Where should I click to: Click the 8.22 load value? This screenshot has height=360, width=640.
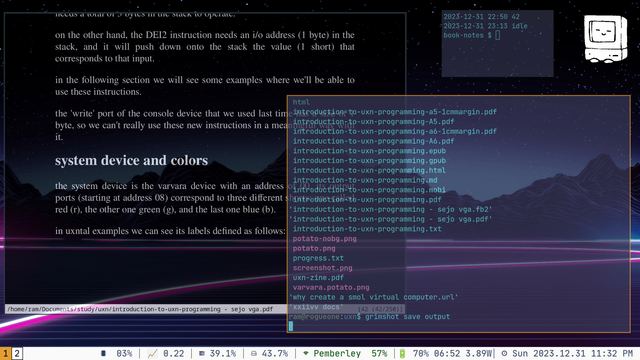[173, 353]
